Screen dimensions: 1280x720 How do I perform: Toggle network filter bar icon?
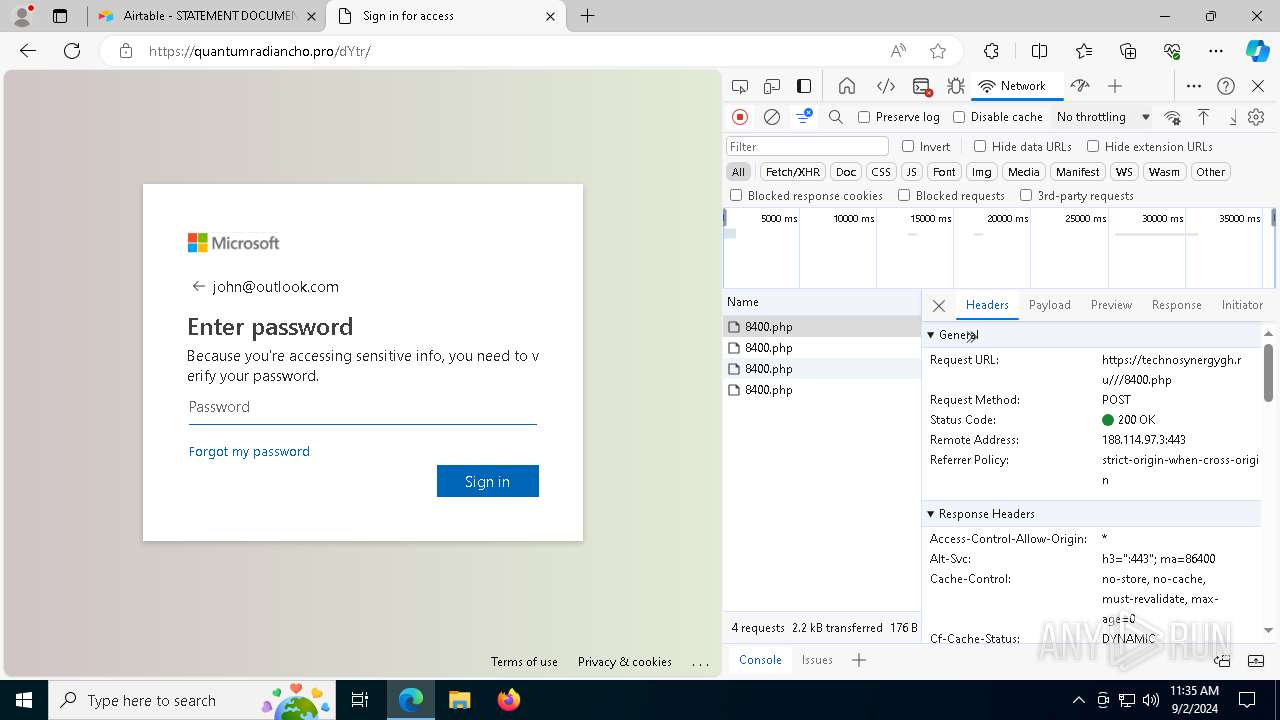[804, 117]
